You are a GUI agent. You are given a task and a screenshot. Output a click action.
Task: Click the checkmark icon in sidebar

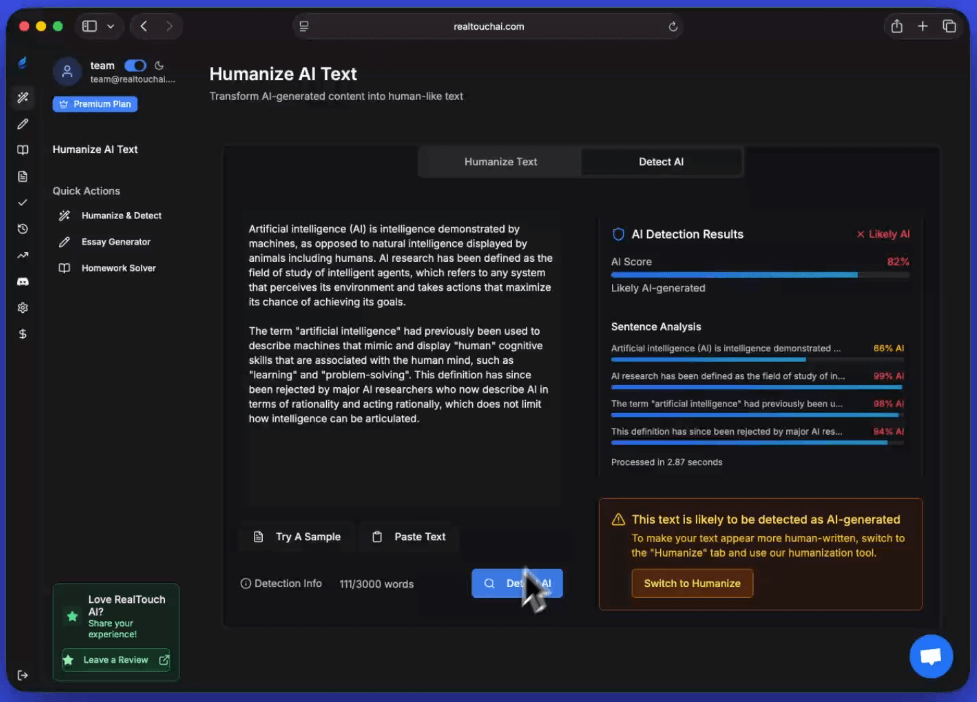tap(23, 203)
